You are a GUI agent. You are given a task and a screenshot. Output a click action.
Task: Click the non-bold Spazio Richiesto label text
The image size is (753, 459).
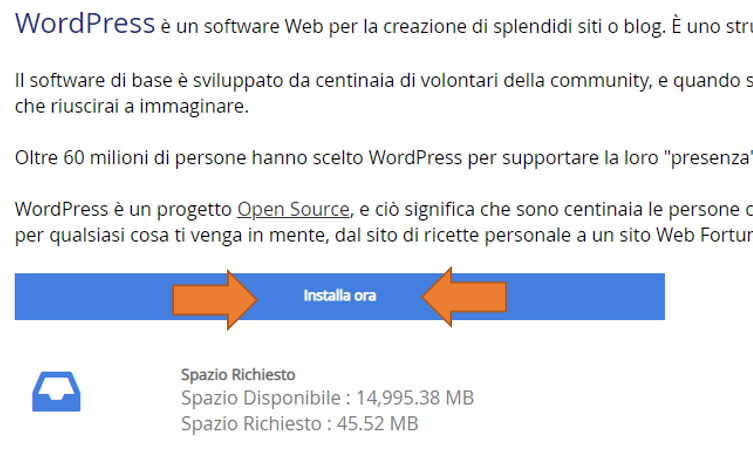click(x=251, y=424)
